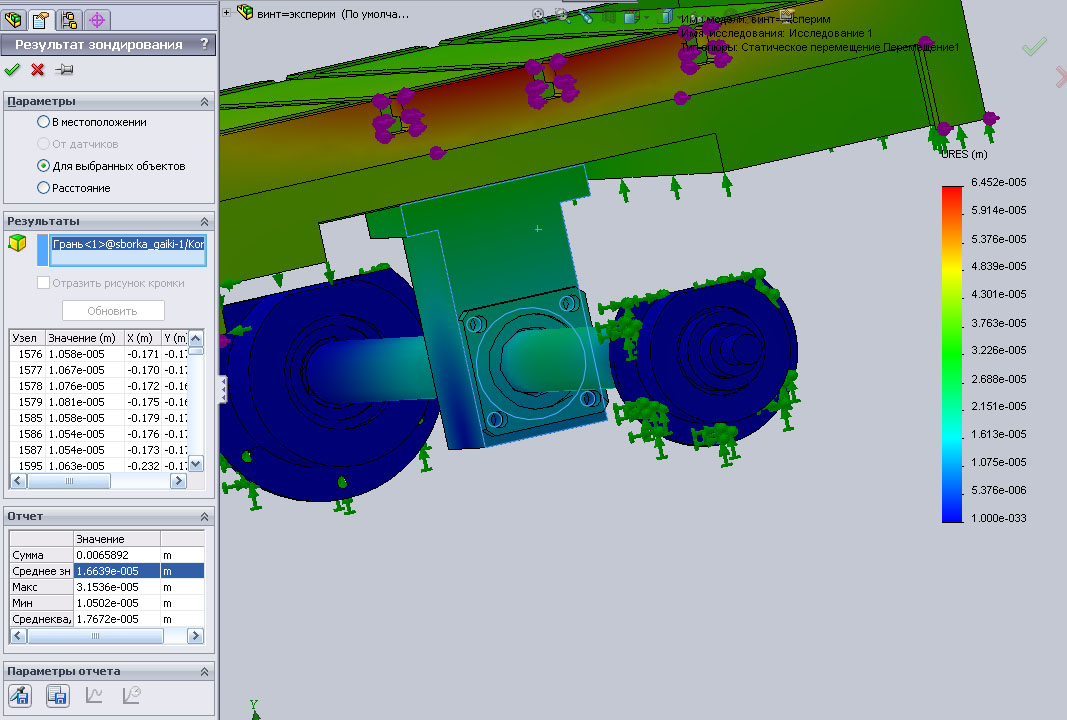Click the results table scroll right arrow
Viewport: 1067px width, 720px height.
(178, 481)
